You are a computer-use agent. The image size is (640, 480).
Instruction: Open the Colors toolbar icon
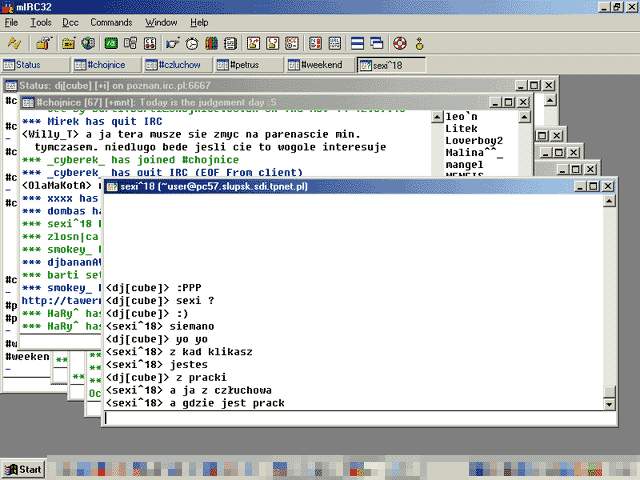(x=211, y=43)
